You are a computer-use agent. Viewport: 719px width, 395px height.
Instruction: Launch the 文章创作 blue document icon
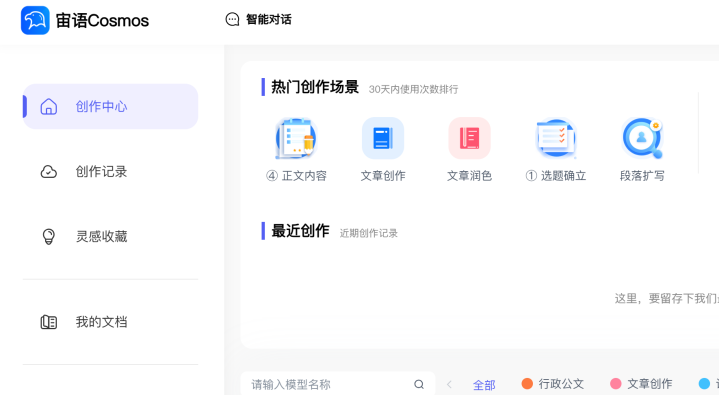tap(383, 138)
